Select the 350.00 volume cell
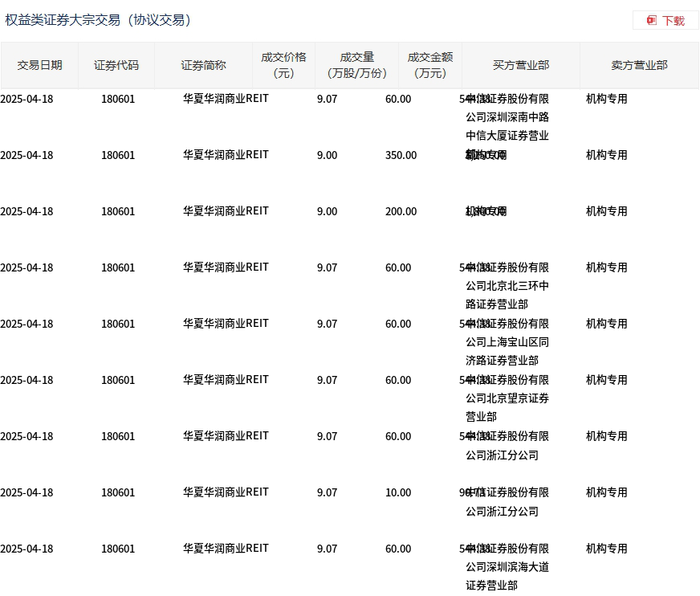Viewport: 700px width, 596px height. click(x=401, y=155)
